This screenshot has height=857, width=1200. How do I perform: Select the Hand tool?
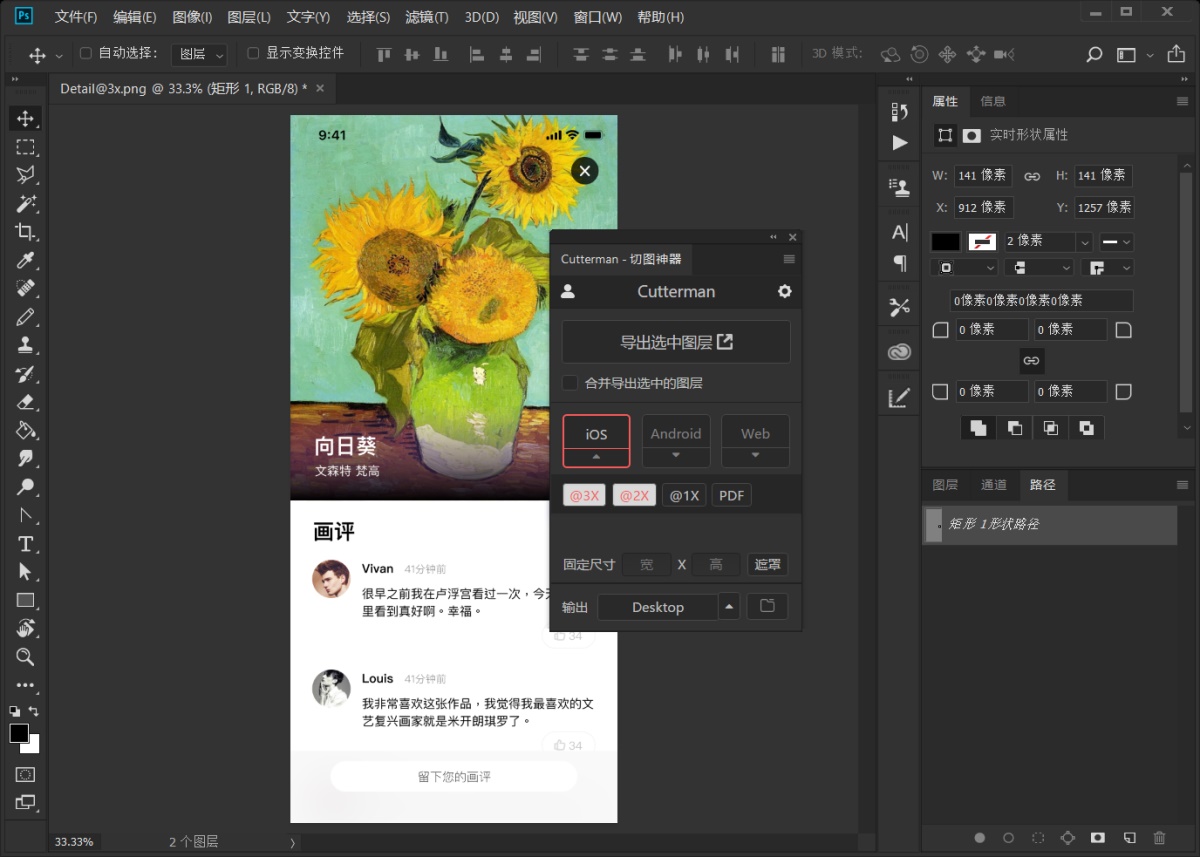click(x=25, y=628)
